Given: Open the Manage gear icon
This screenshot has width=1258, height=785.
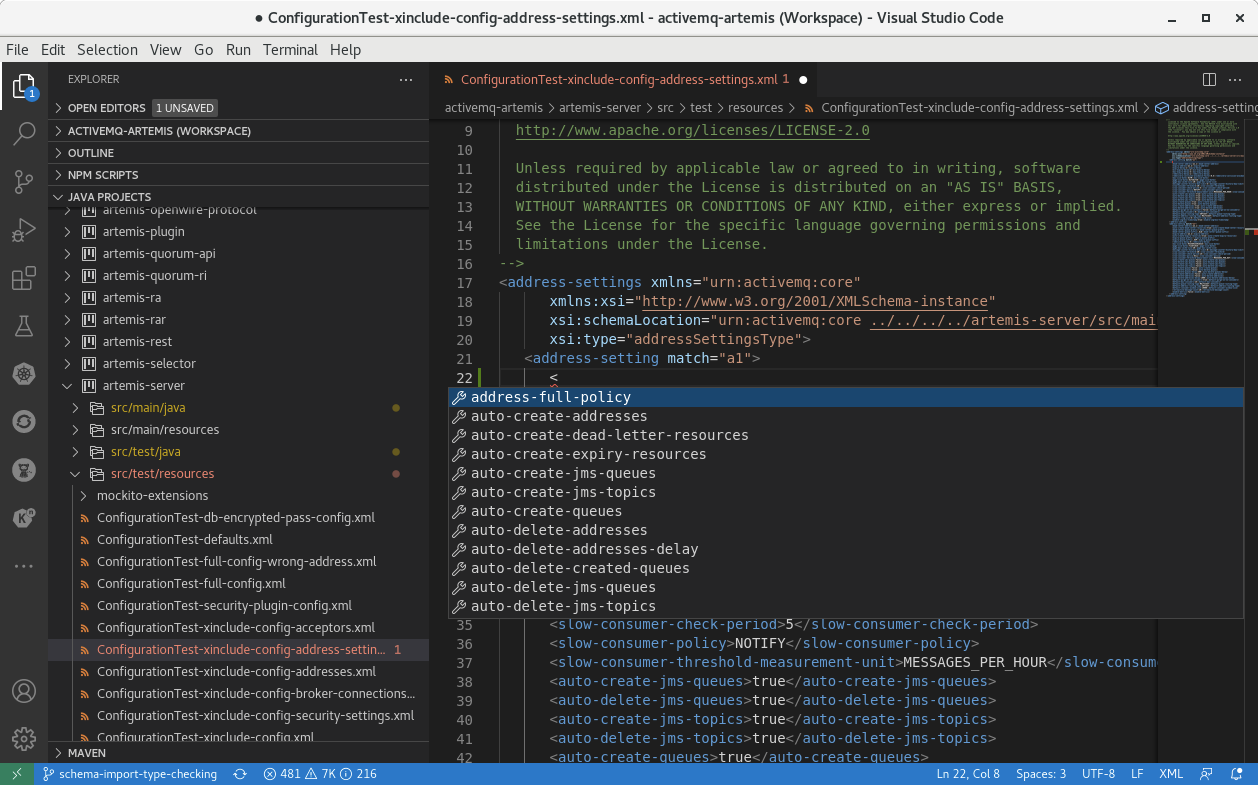Looking at the screenshot, I should 24,740.
